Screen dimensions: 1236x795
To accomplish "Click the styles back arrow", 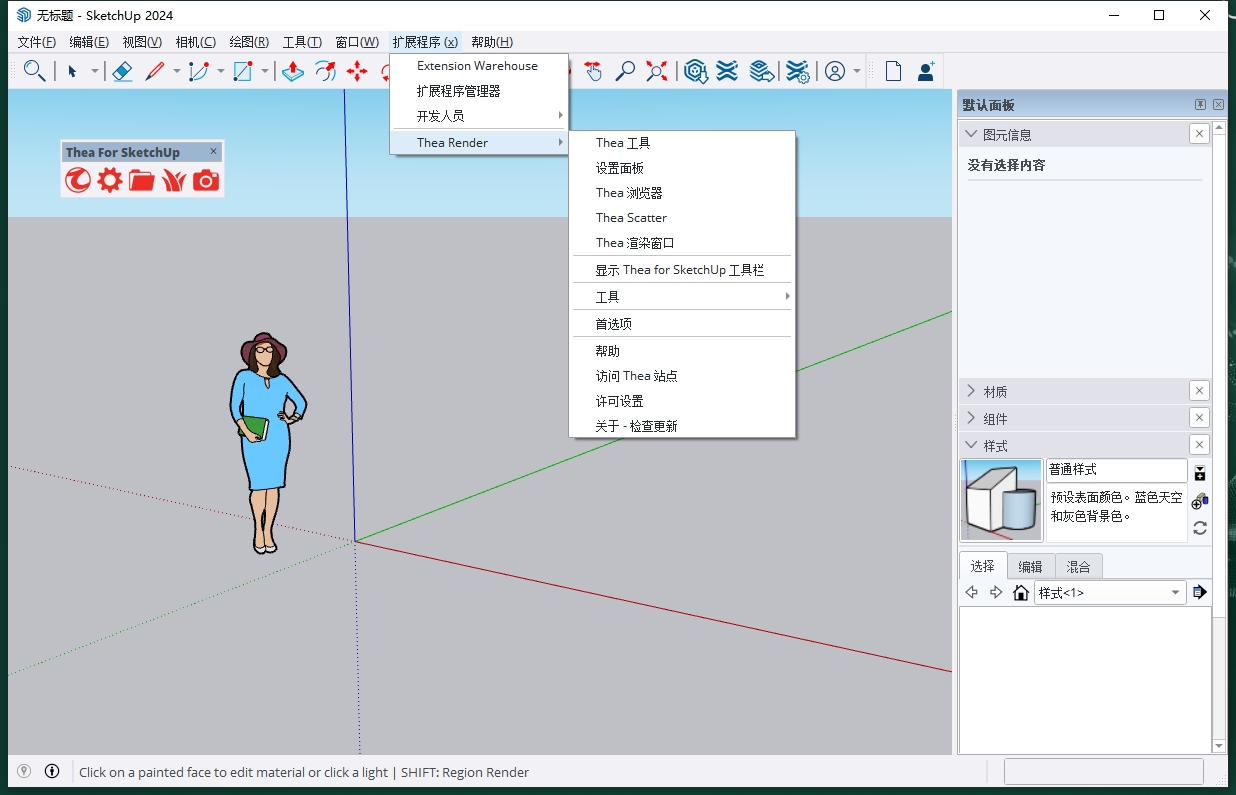I will tap(971, 593).
